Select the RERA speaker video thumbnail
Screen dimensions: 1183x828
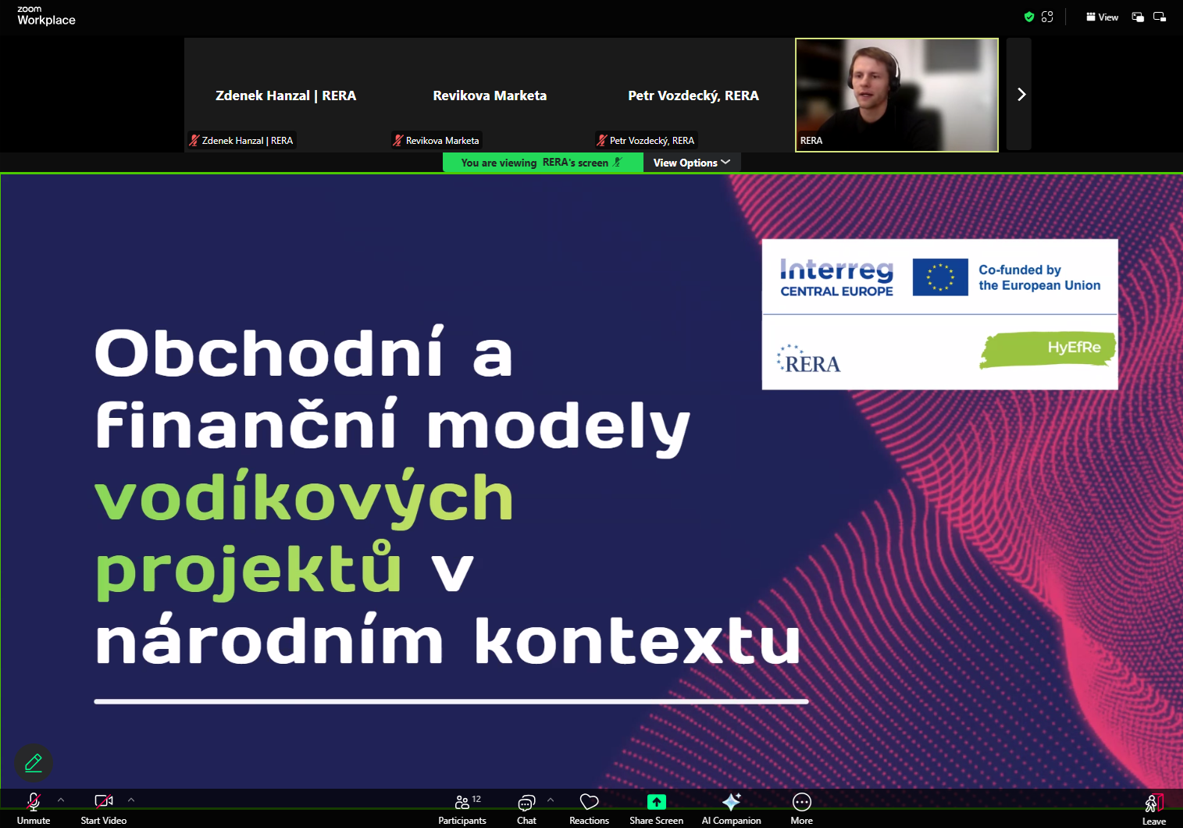896,95
